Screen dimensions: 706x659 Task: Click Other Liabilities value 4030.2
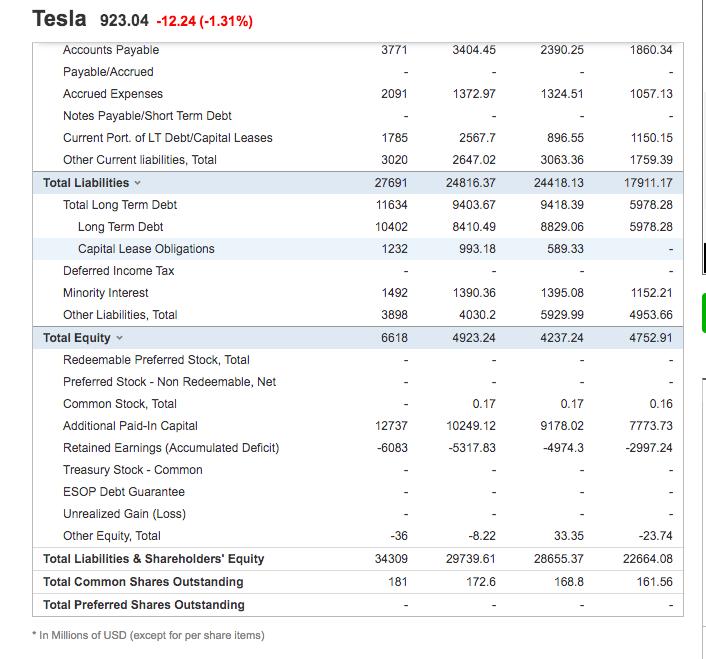coord(477,315)
